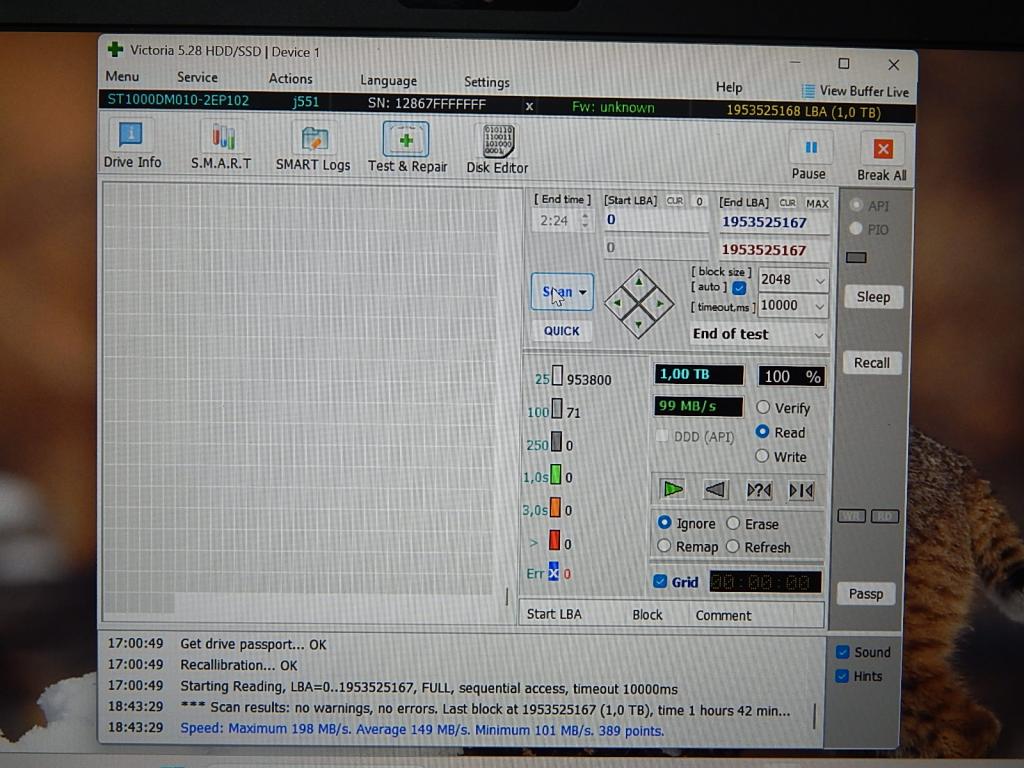Screen dimensions: 1024x768
Task: Open the Drive Info panel
Action: [132, 145]
